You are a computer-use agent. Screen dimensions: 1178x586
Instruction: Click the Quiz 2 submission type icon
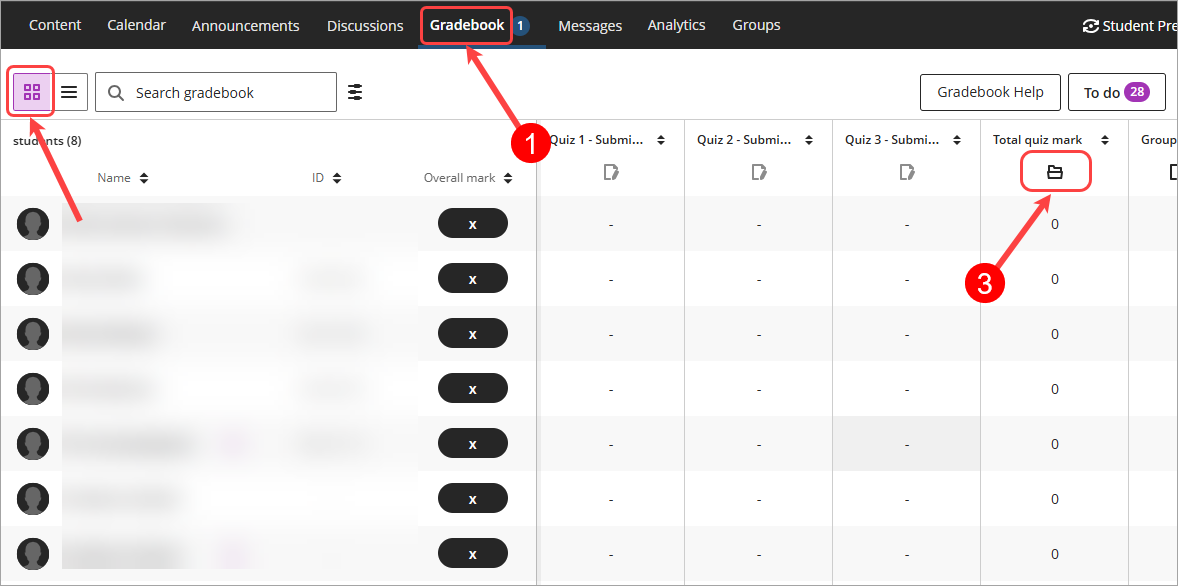pos(759,173)
